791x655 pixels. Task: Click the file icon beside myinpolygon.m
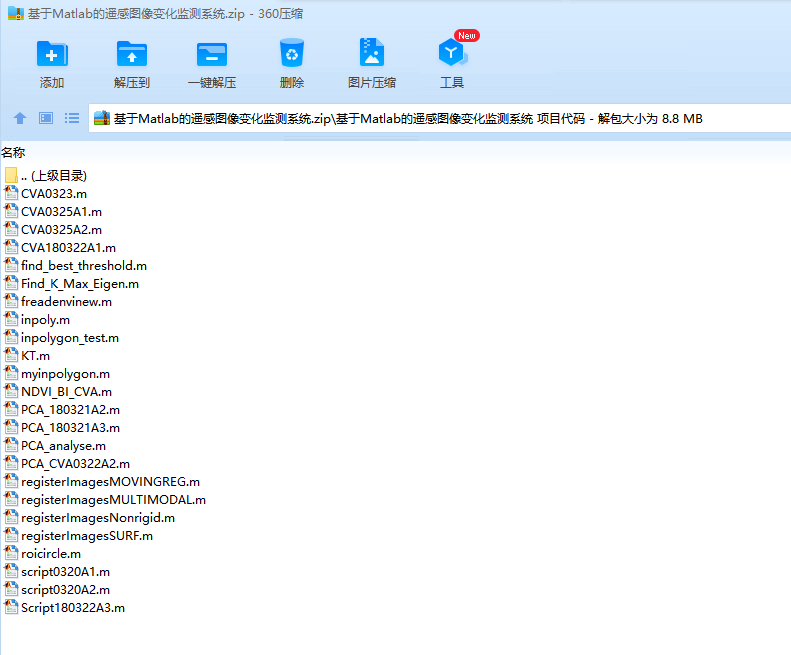pos(11,373)
